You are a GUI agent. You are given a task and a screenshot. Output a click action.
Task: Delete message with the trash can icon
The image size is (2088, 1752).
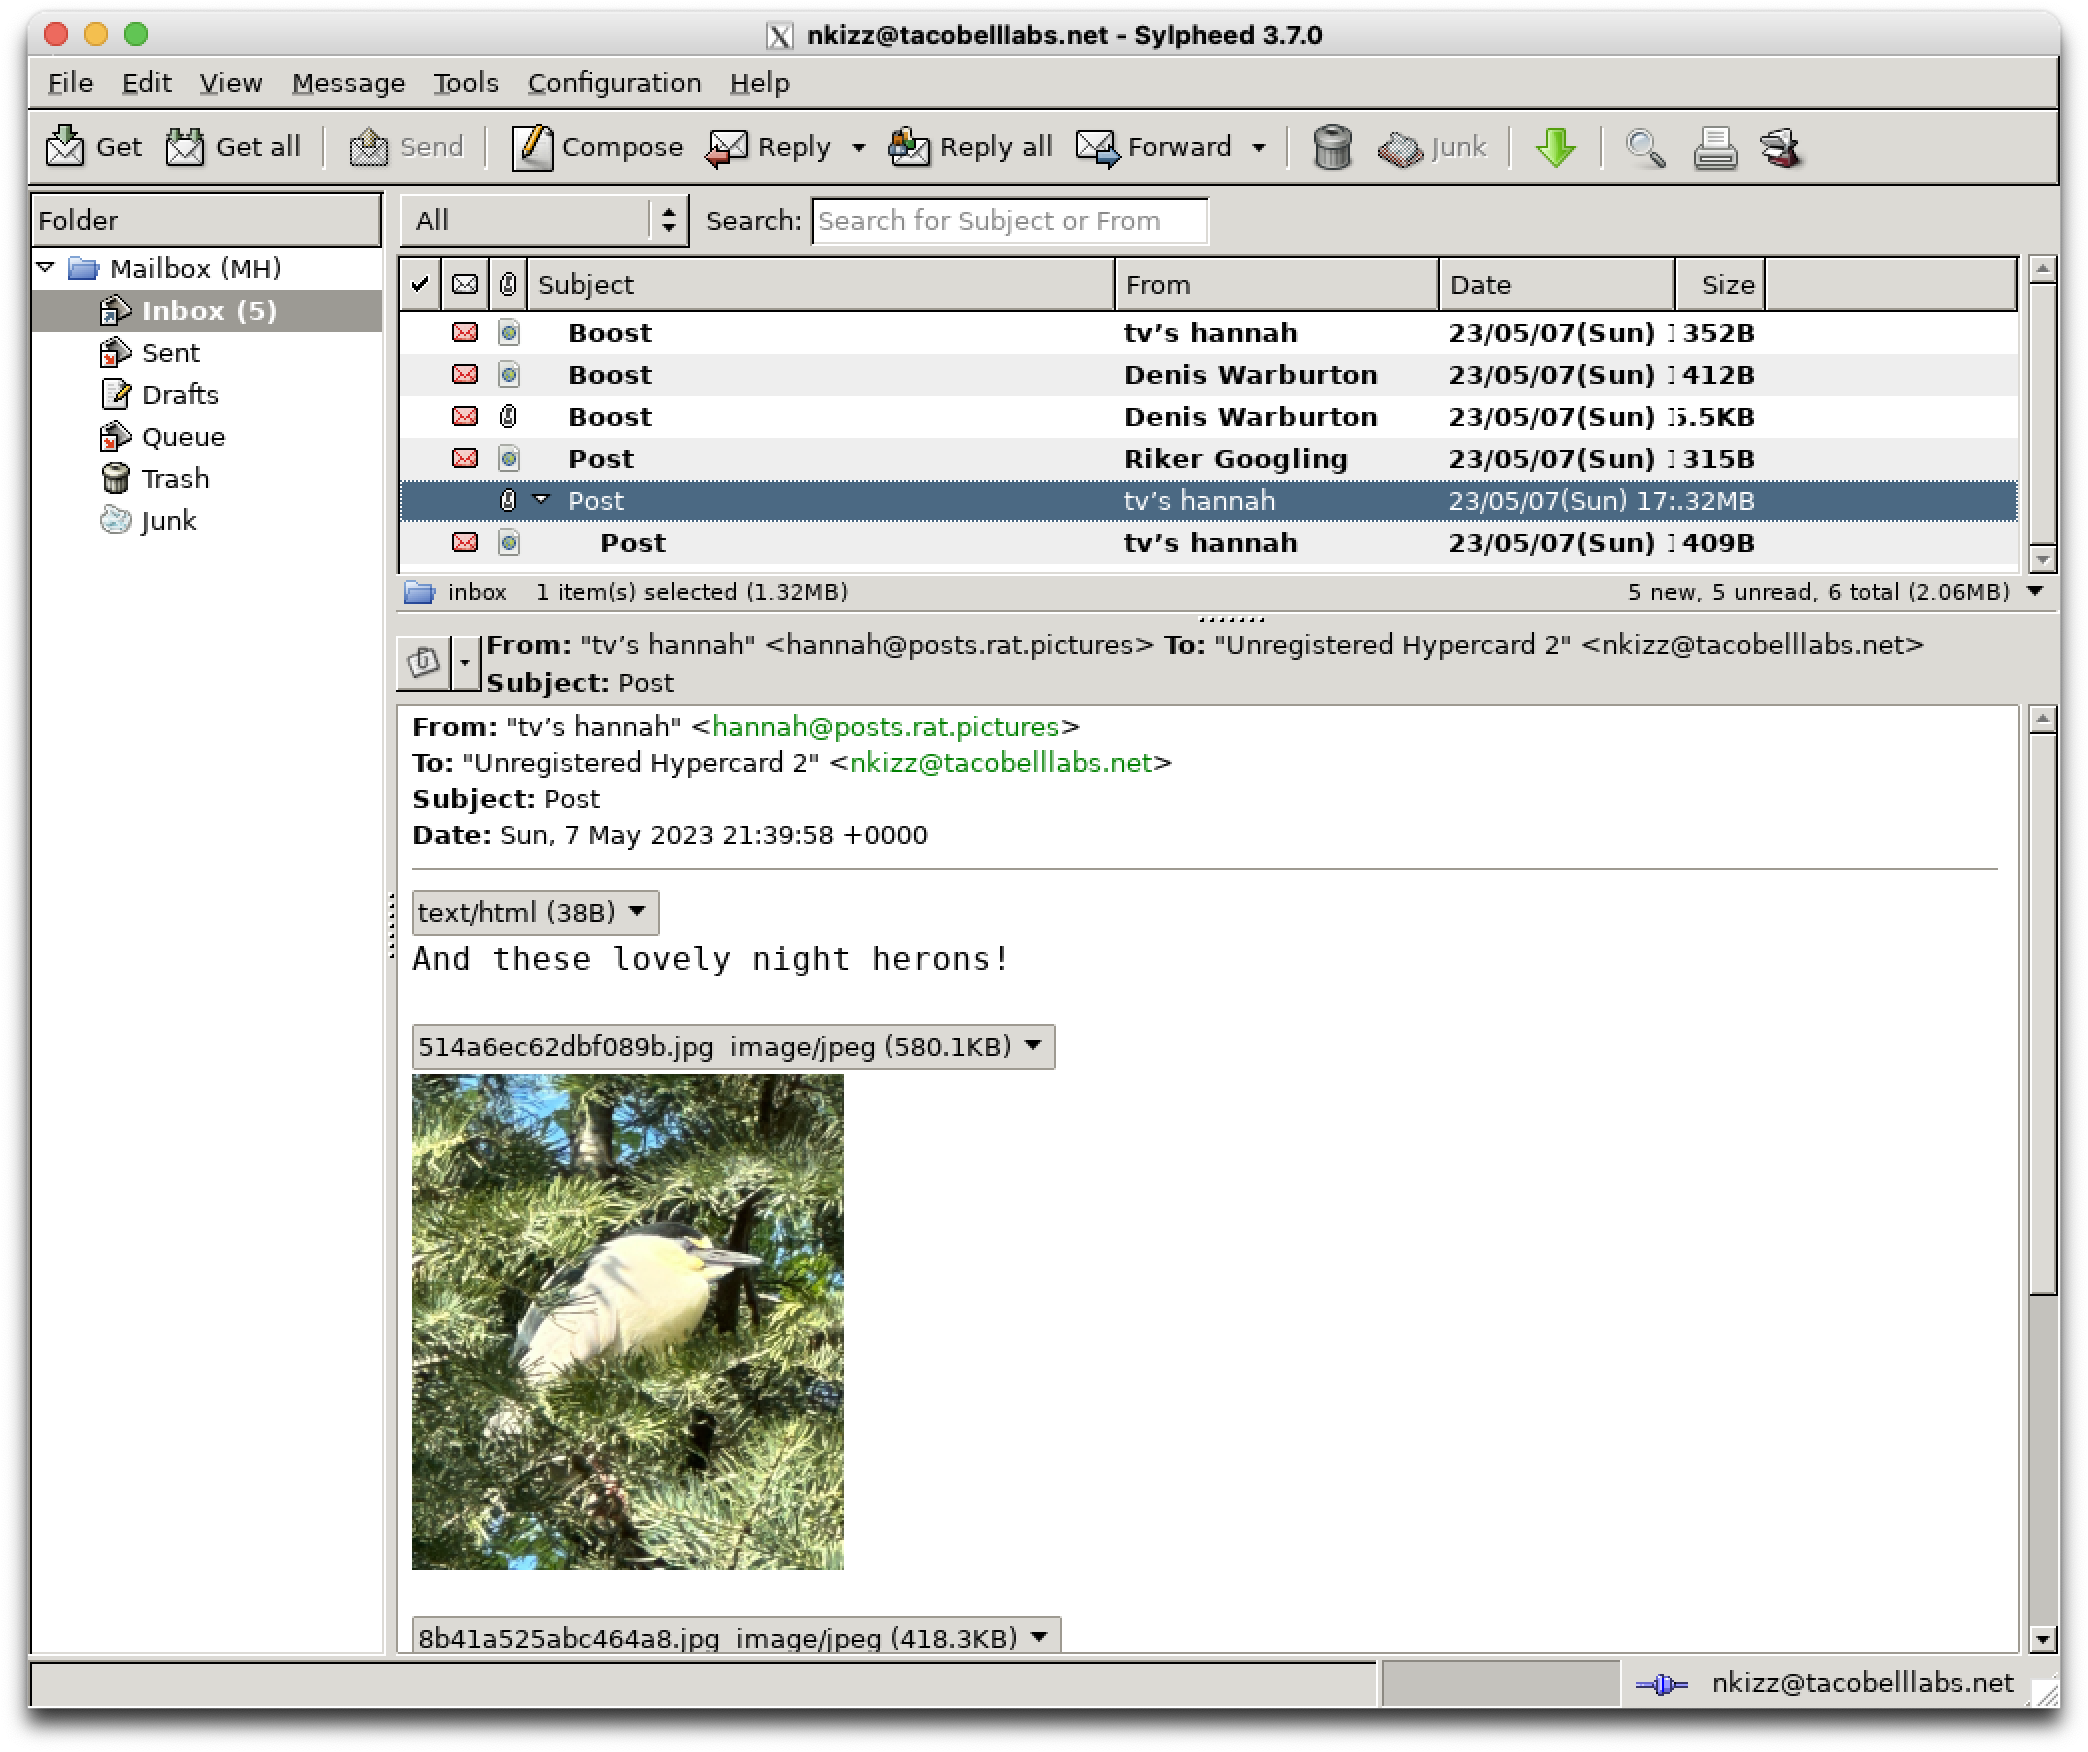point(1332,147)
